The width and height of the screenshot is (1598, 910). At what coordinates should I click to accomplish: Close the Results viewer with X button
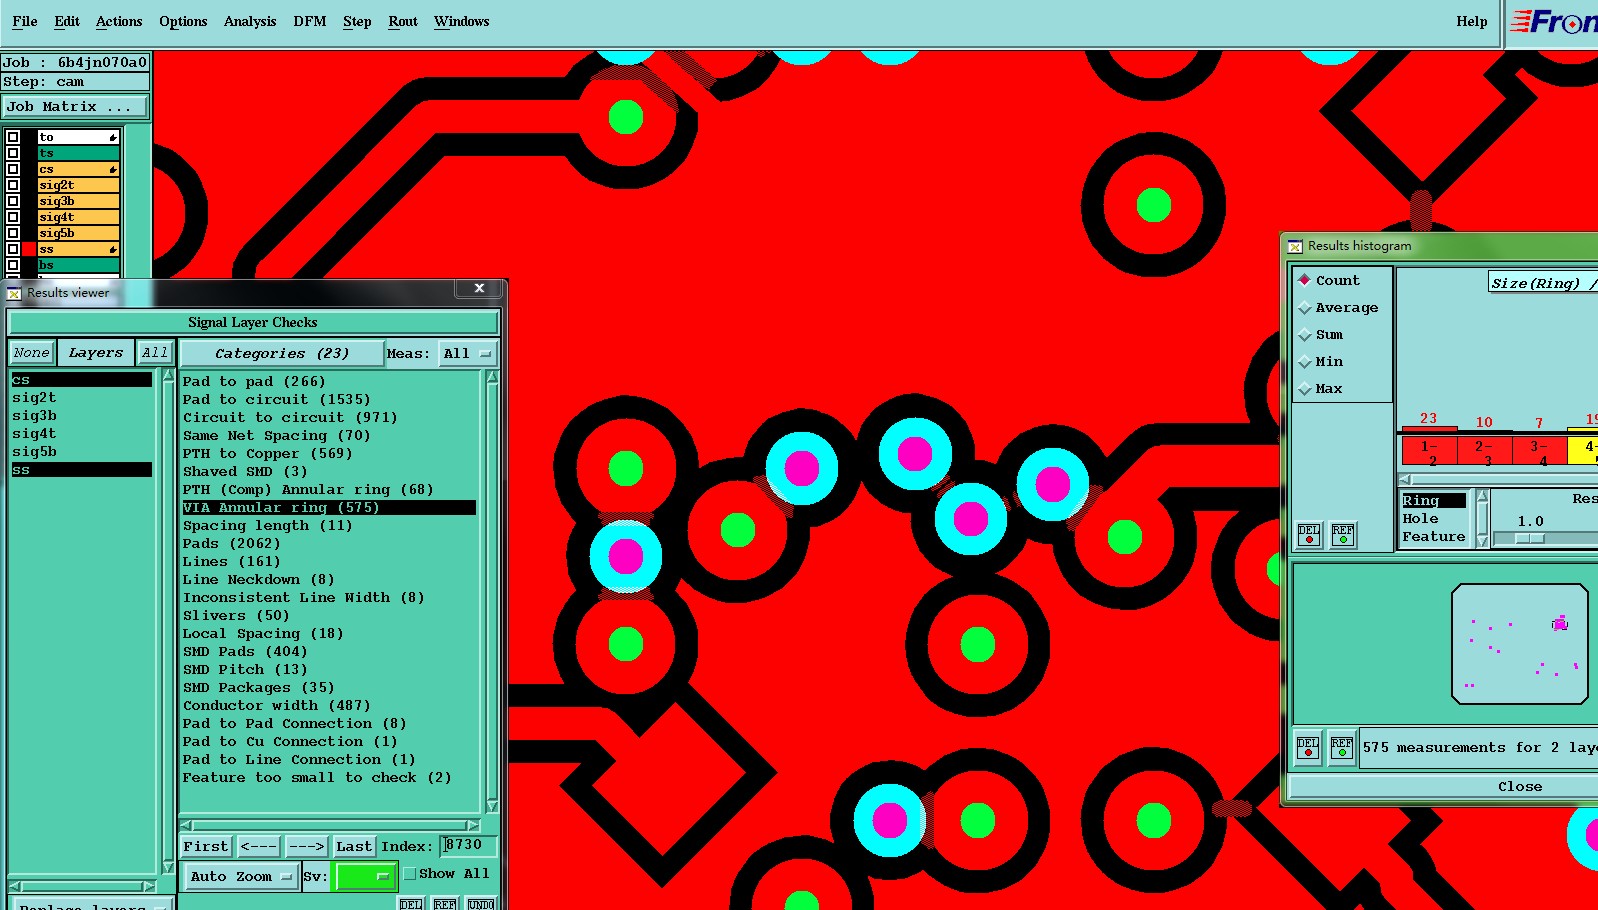tap(479, 288)
